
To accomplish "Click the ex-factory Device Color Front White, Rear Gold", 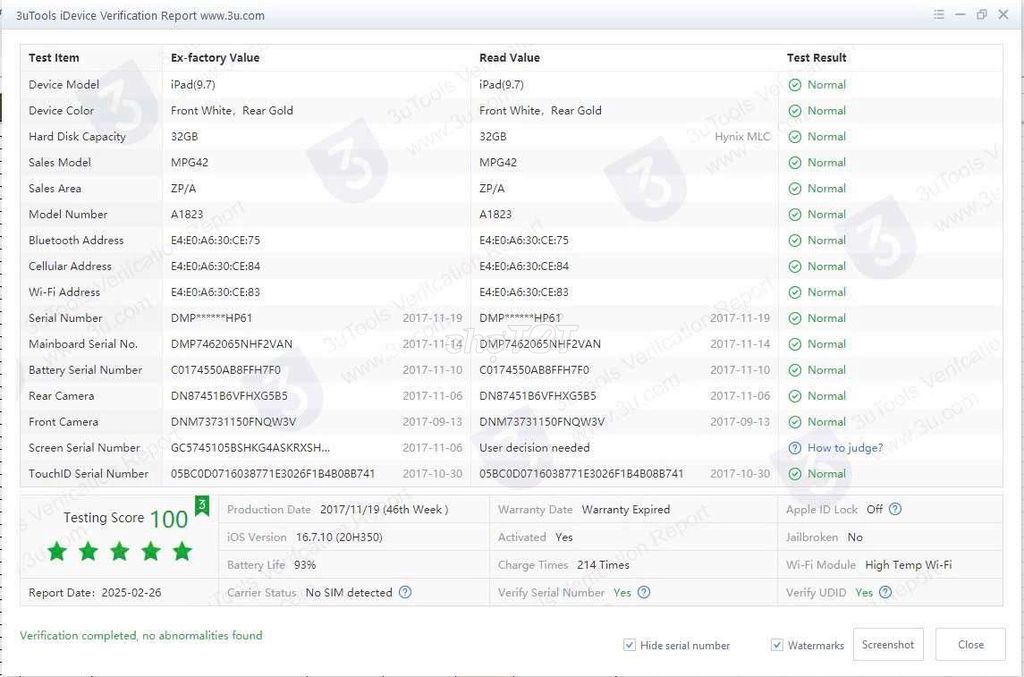I will click(232, 110).
